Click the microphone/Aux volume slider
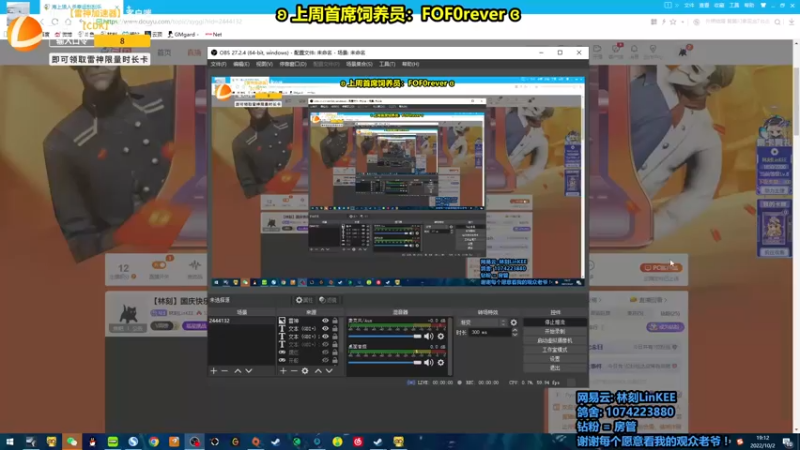Viewport: 800px width, 450px height. click(x=385, y=336)
